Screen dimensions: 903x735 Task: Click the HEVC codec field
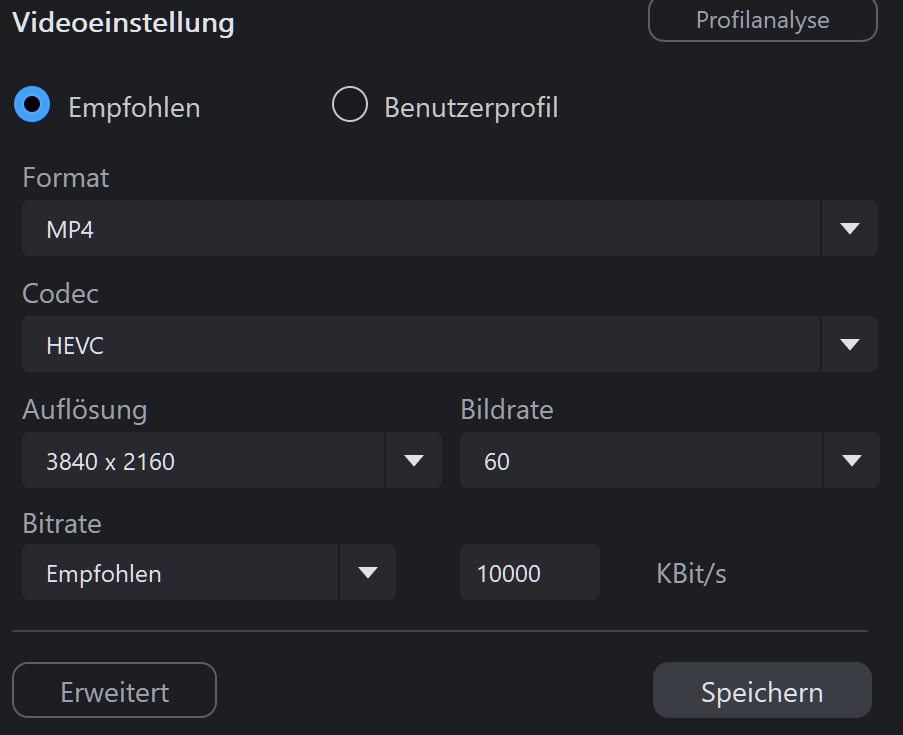(420, 345)
